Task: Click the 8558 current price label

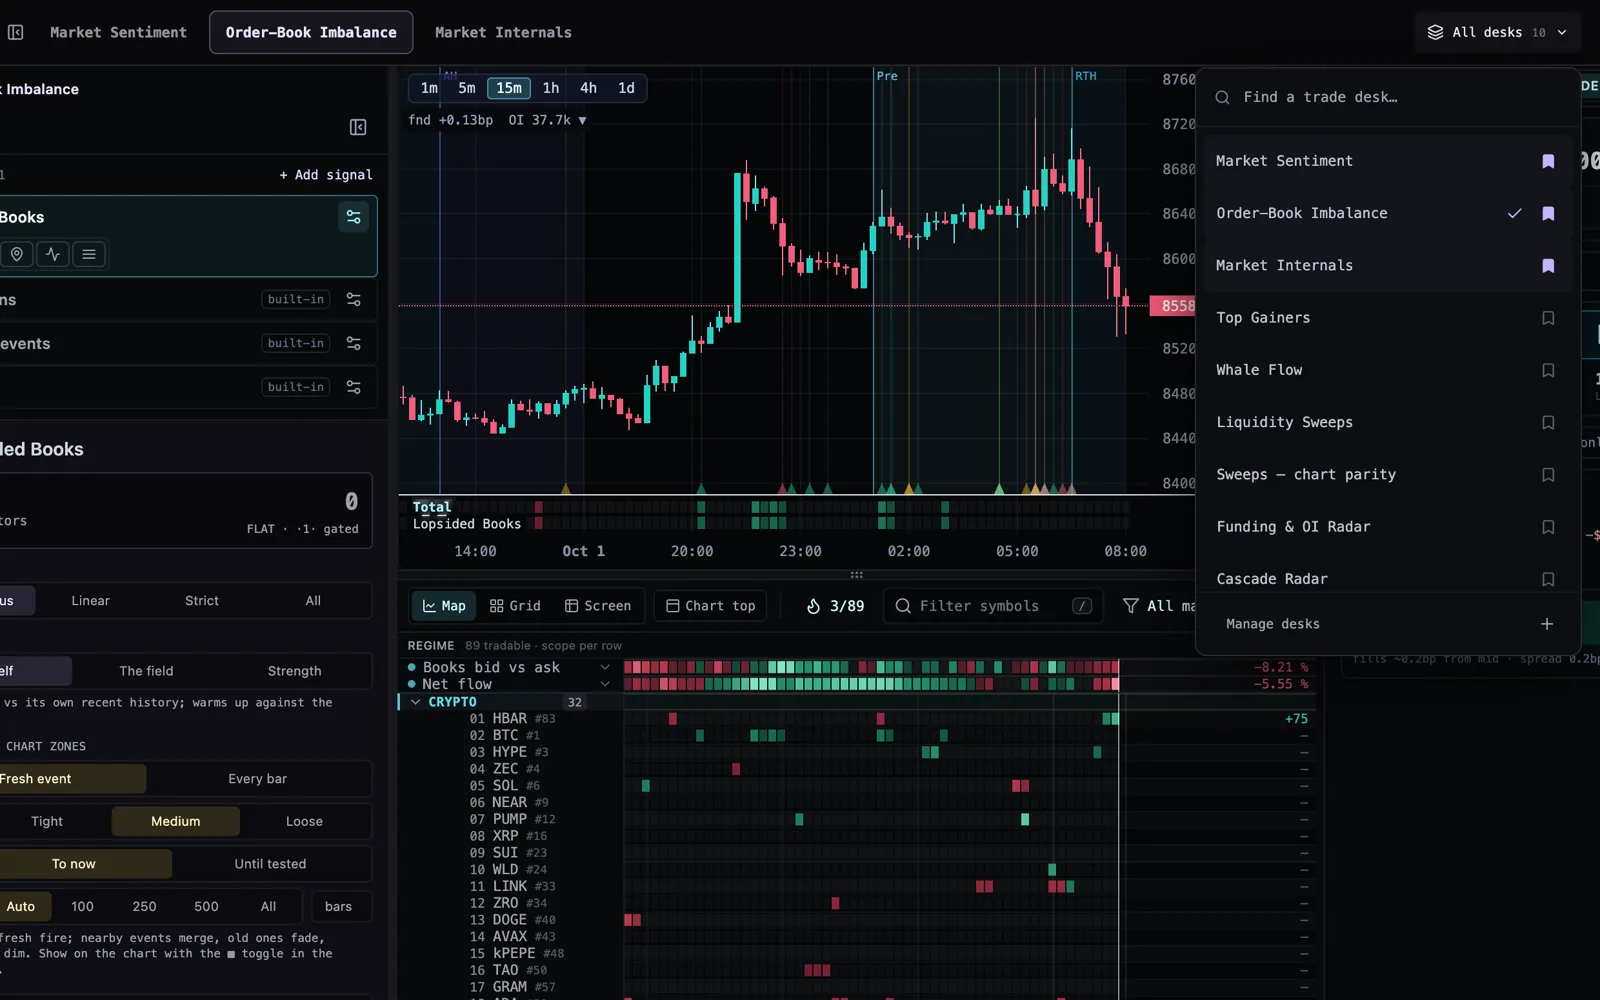Action: [1173, 306]
